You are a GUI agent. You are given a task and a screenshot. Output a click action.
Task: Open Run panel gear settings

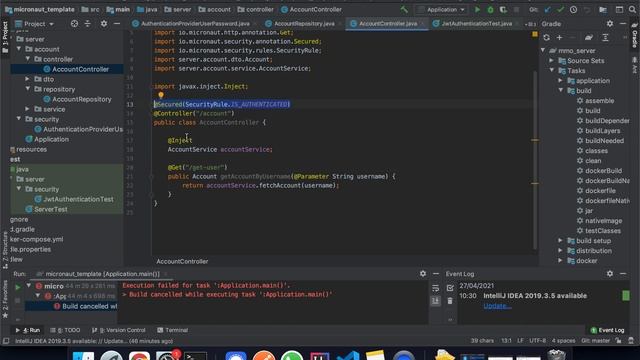tap(423, 273)
